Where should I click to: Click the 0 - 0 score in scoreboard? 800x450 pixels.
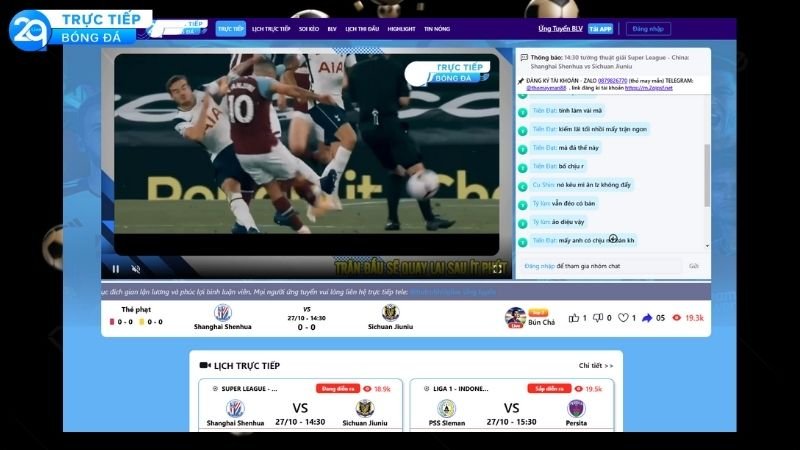coord(306,327)
